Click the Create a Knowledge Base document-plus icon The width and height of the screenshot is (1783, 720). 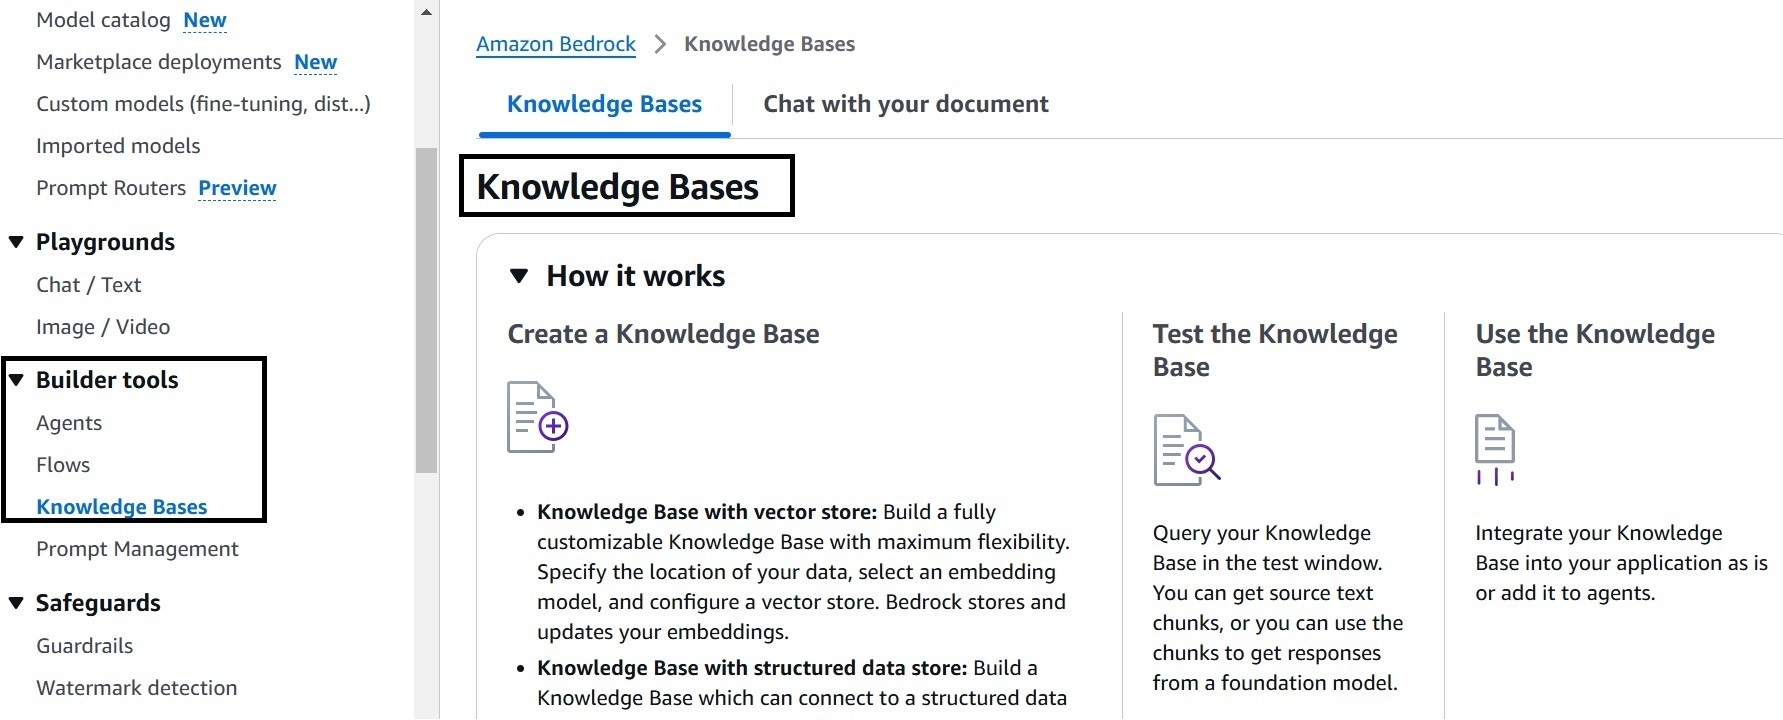pyautogui.click(x=538, y=417)
